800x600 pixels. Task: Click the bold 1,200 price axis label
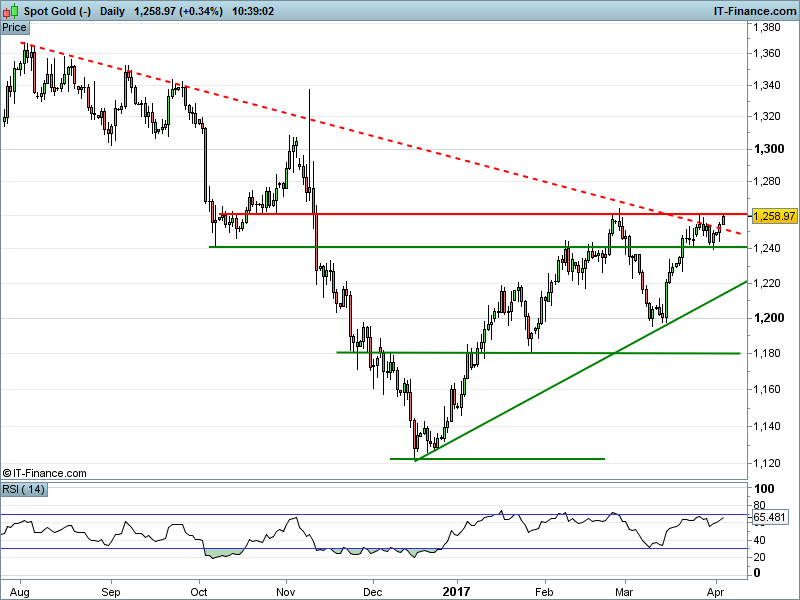(x=769, y=318)
